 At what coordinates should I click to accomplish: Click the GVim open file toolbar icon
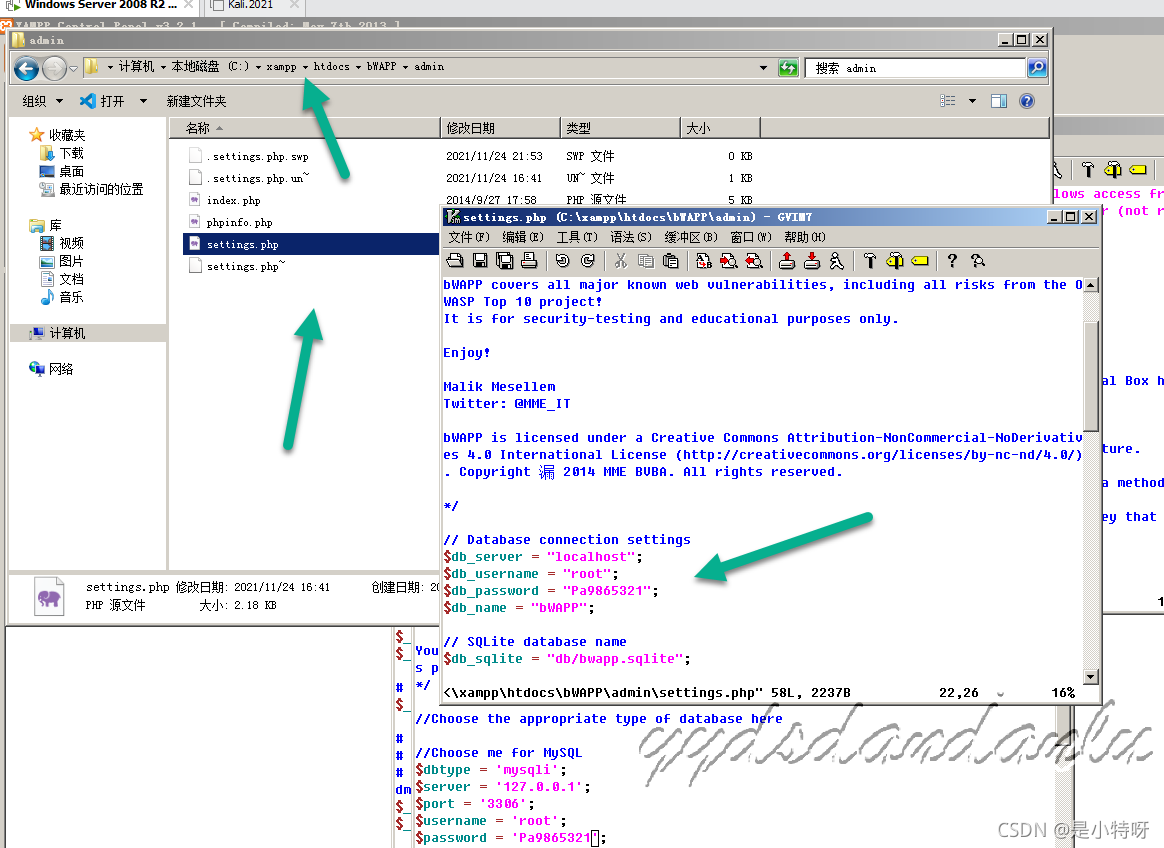[x=455, y=261]
